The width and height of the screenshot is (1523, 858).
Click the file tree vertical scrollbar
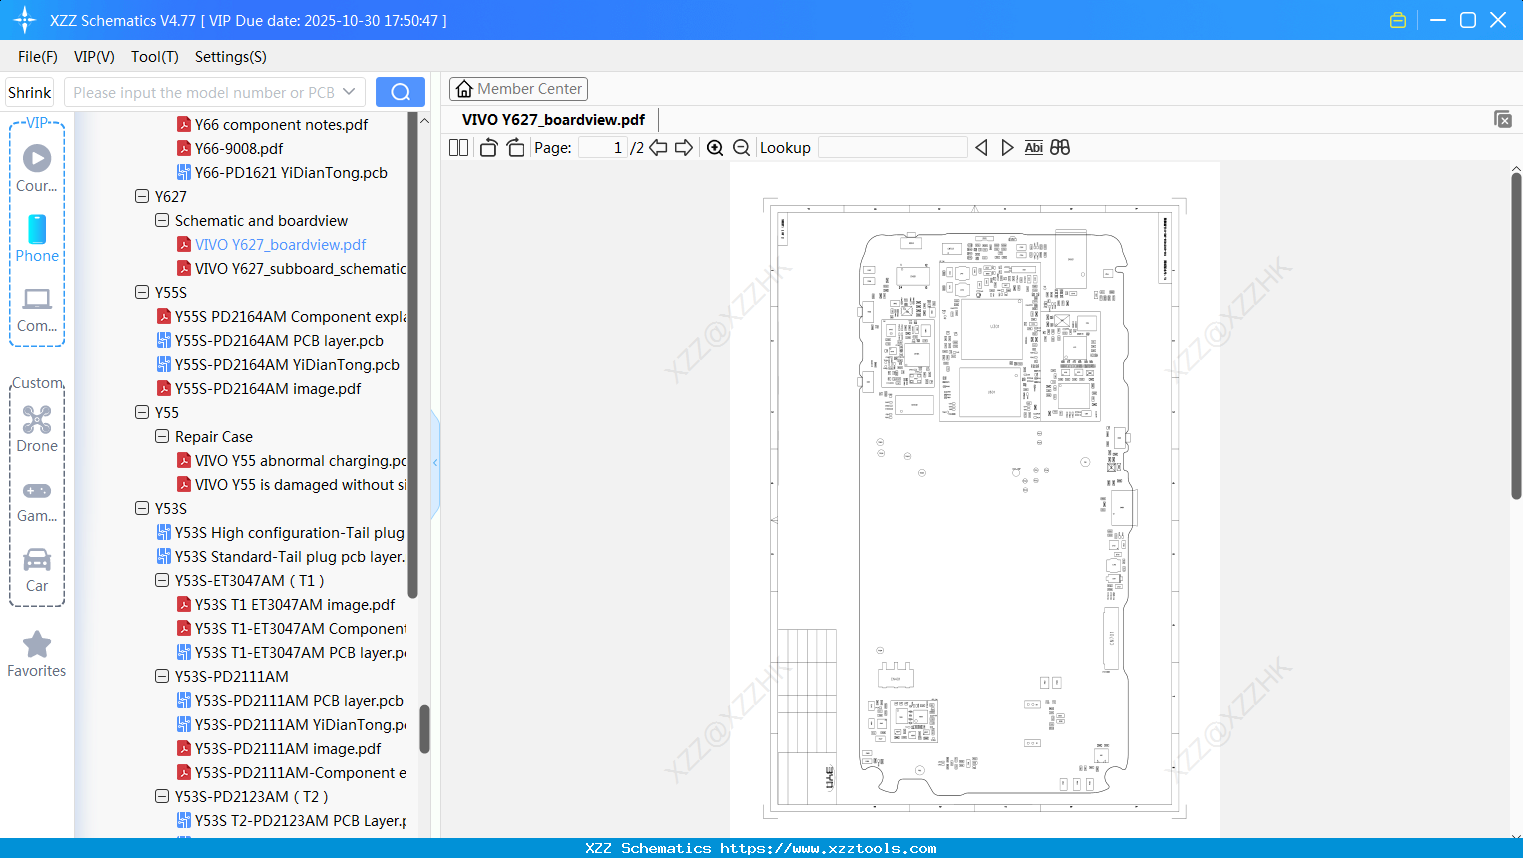(x=424, y=729)
